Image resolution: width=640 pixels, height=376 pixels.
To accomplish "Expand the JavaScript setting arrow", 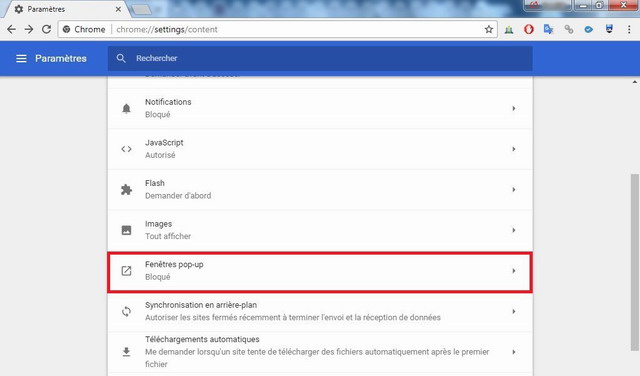I will 514,149.
